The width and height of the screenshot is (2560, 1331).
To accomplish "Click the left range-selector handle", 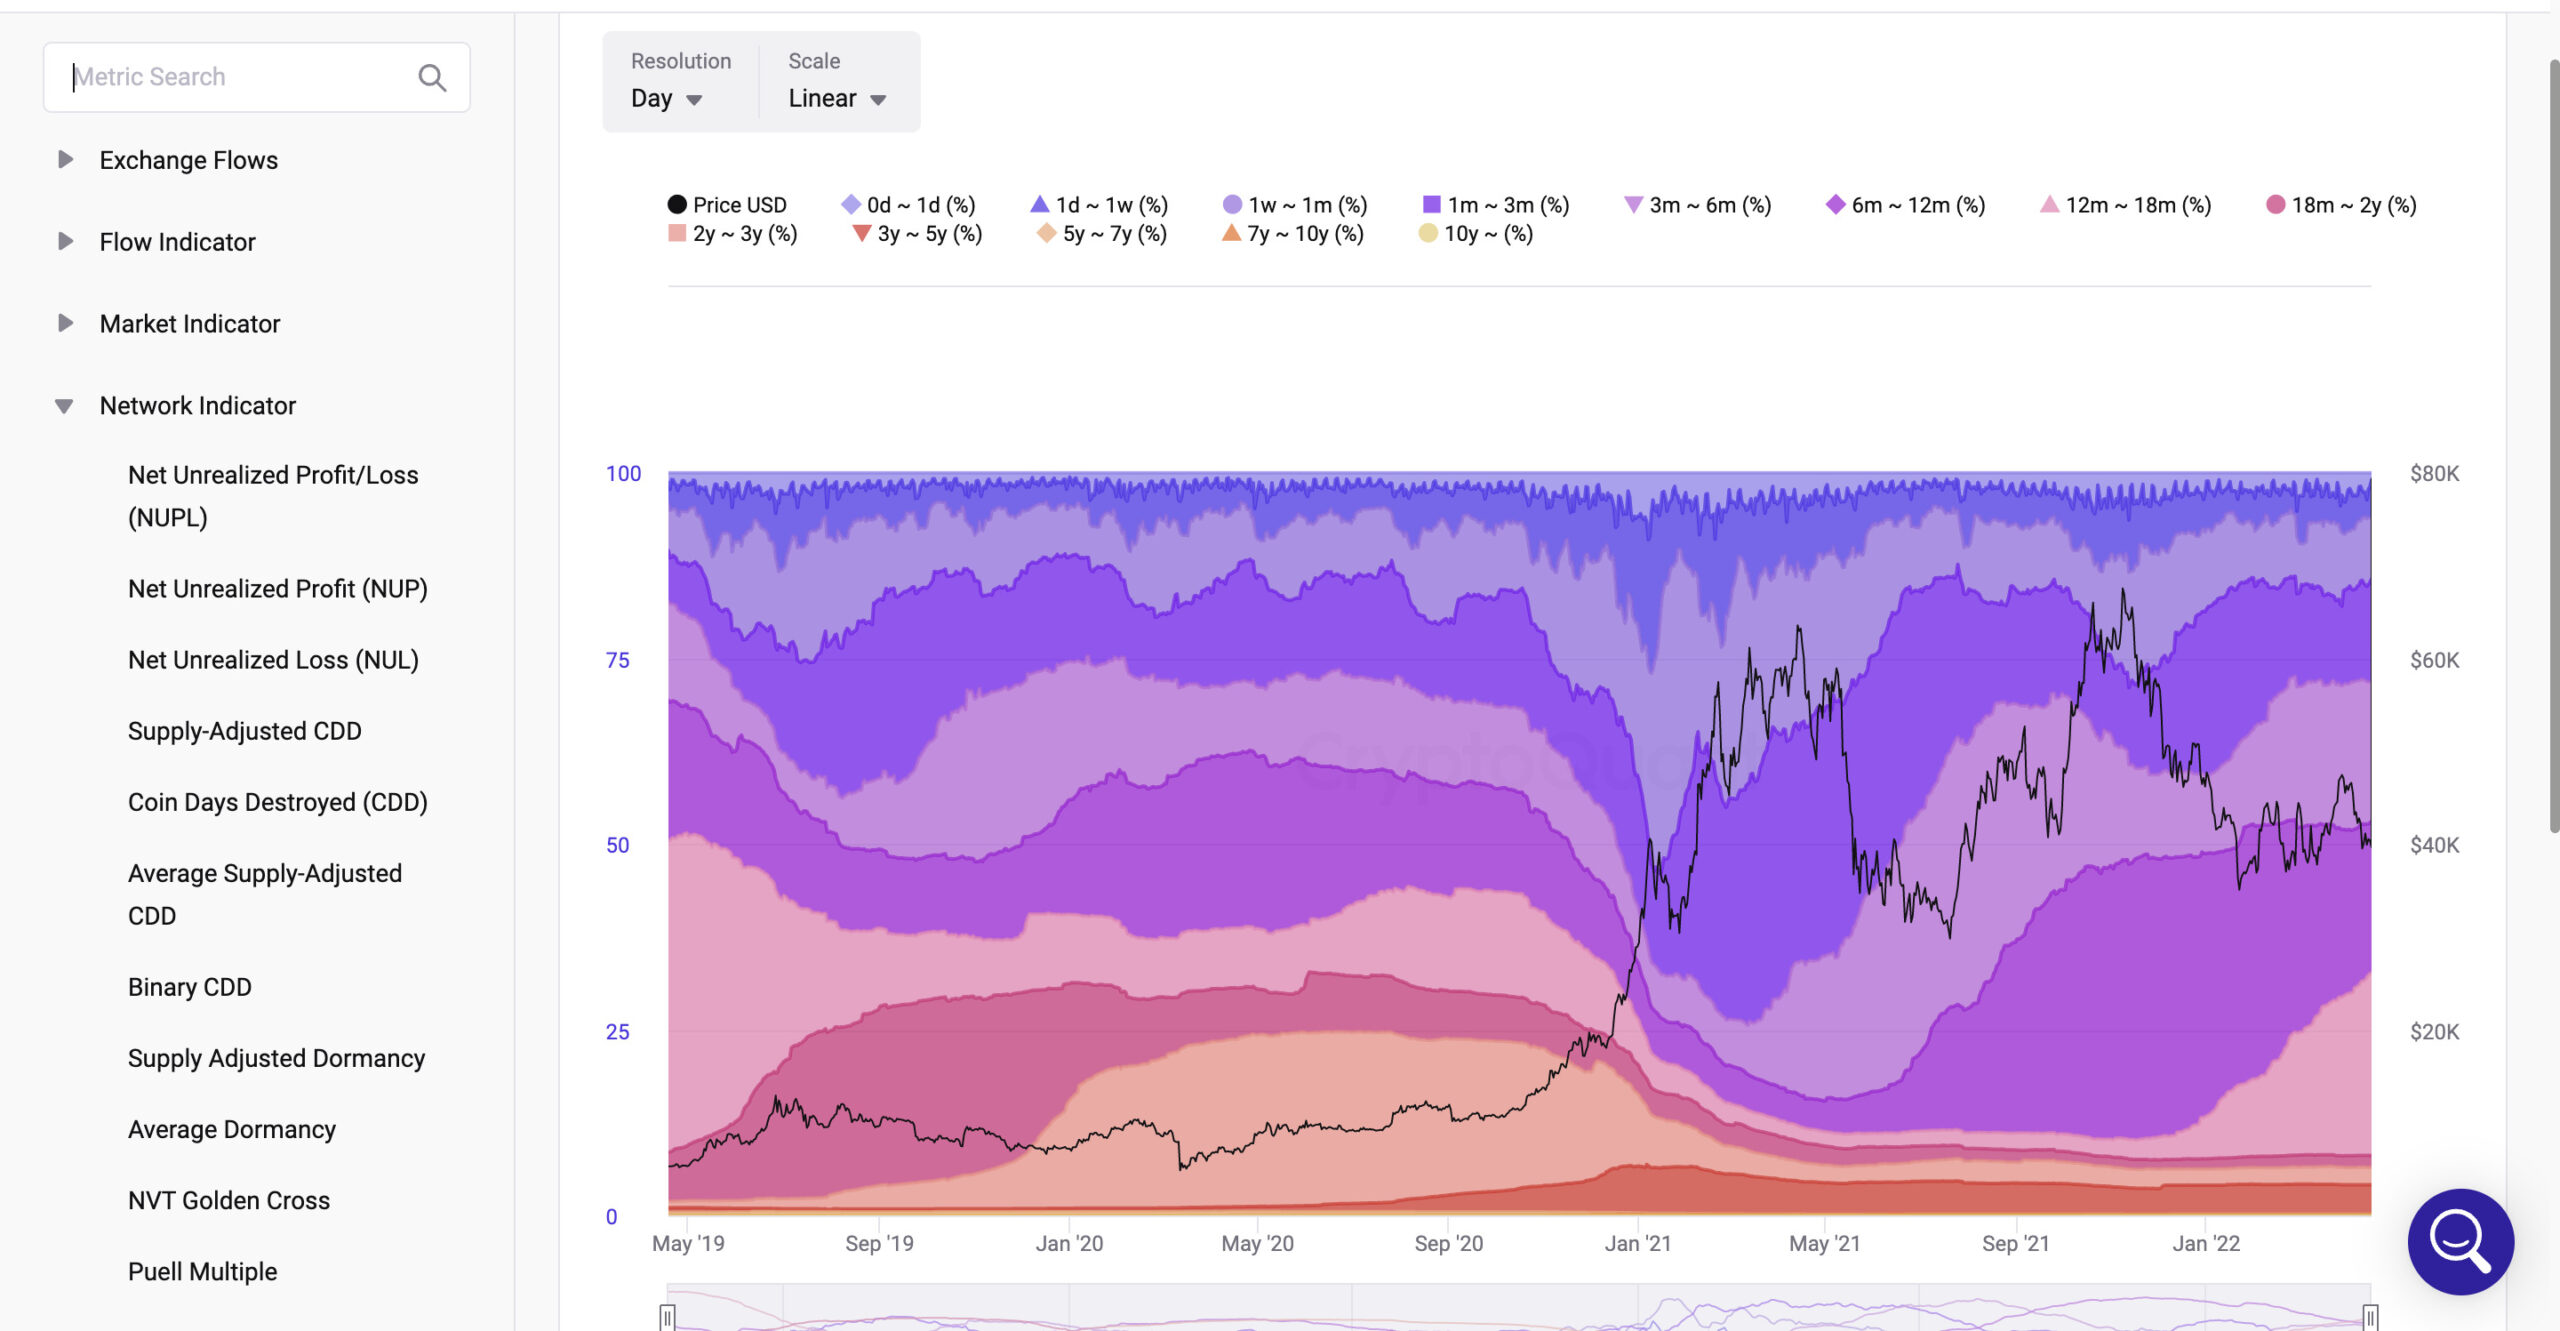I will point(668,1317).
